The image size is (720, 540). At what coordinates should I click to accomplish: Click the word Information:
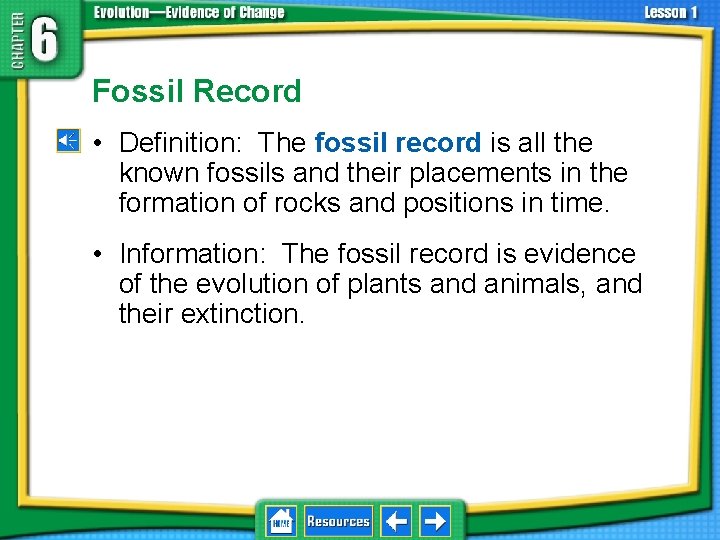point(192,253)
